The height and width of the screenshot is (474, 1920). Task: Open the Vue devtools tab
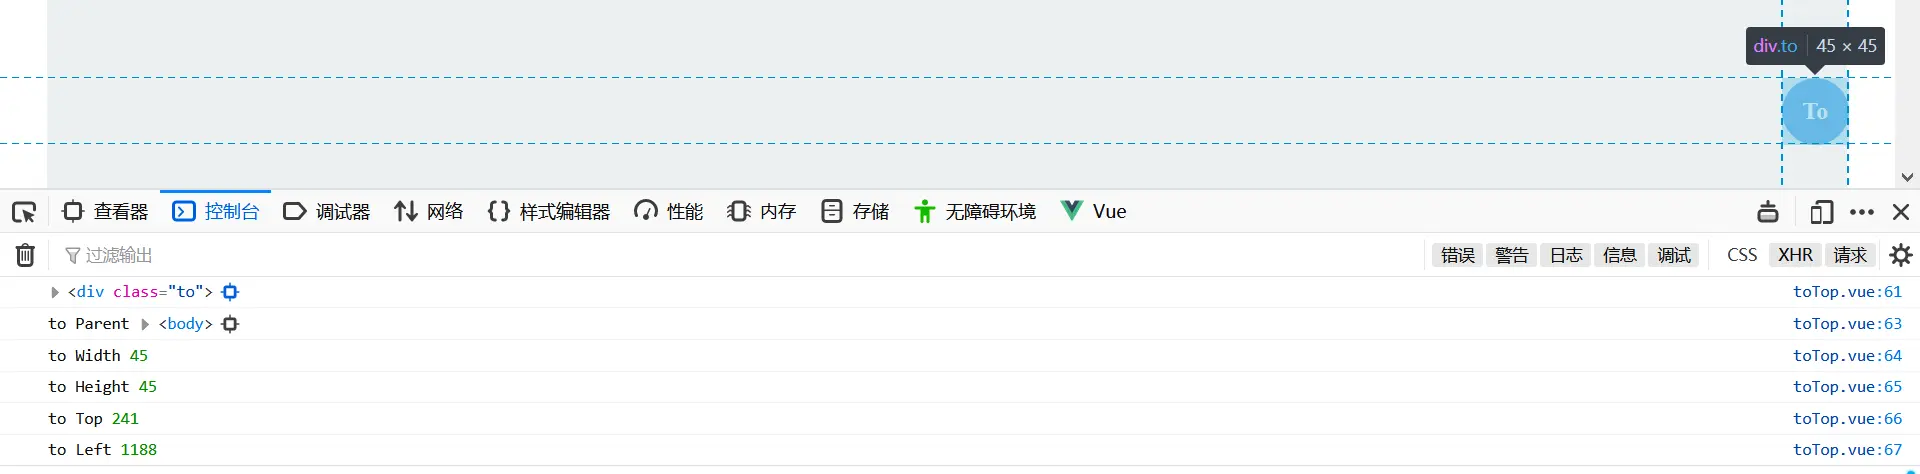(1094, 212)
